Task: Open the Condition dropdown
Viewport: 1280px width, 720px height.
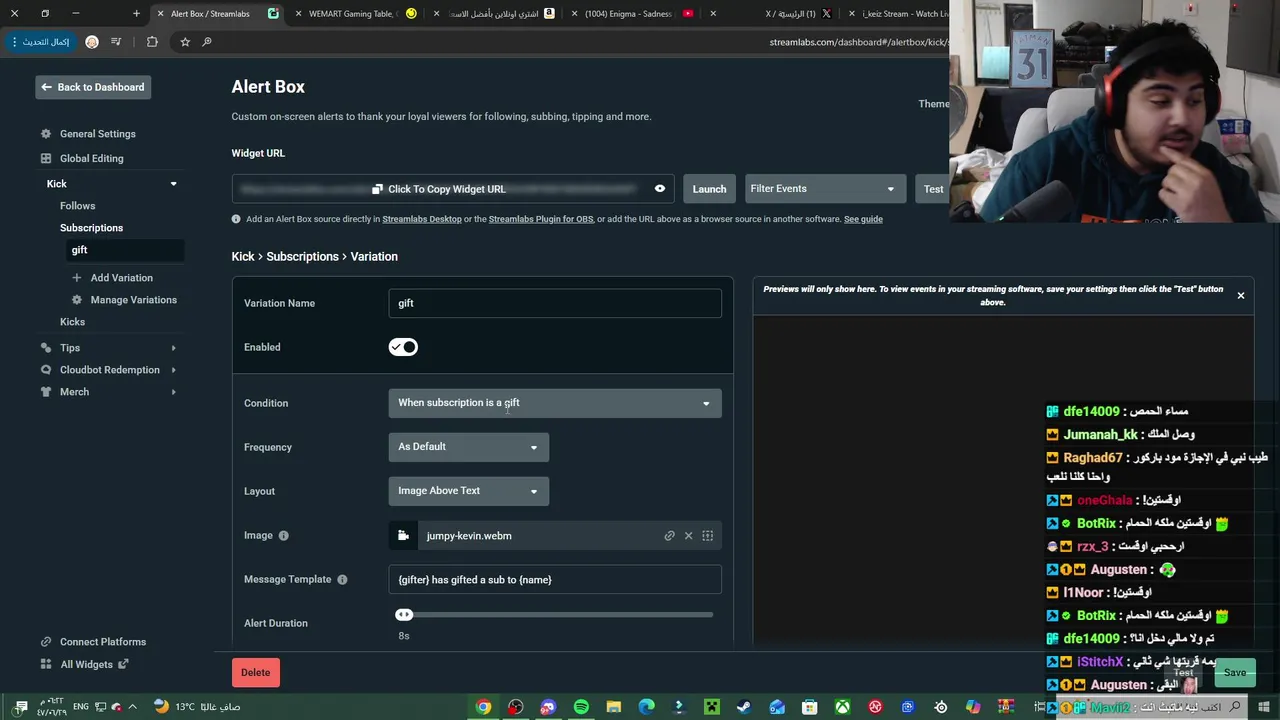Action: (x=555, y=403)
